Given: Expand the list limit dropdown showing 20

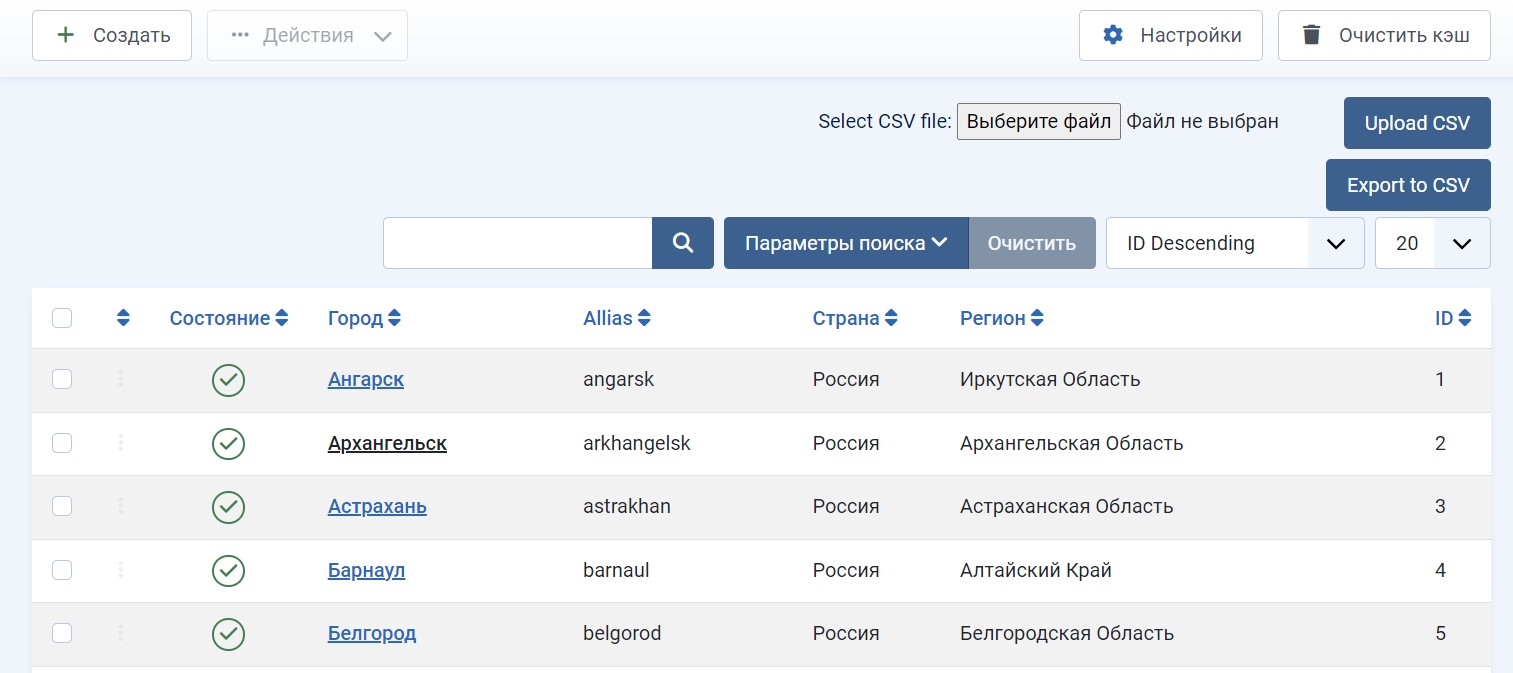Looking at the screenshot, I should 1432,243.
